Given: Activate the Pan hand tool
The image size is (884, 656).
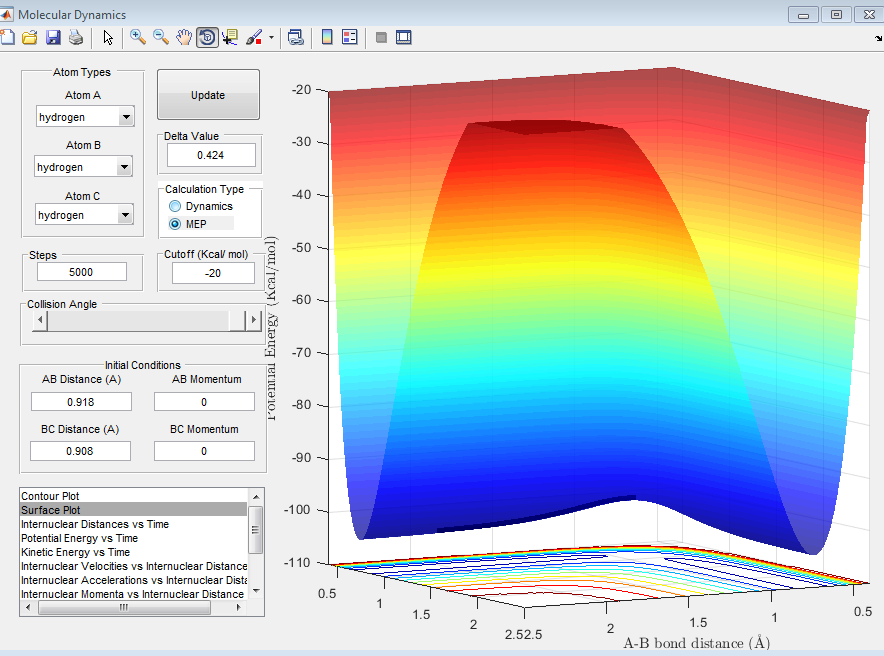Looking at the screenshot, I should (x=184, y=37).
